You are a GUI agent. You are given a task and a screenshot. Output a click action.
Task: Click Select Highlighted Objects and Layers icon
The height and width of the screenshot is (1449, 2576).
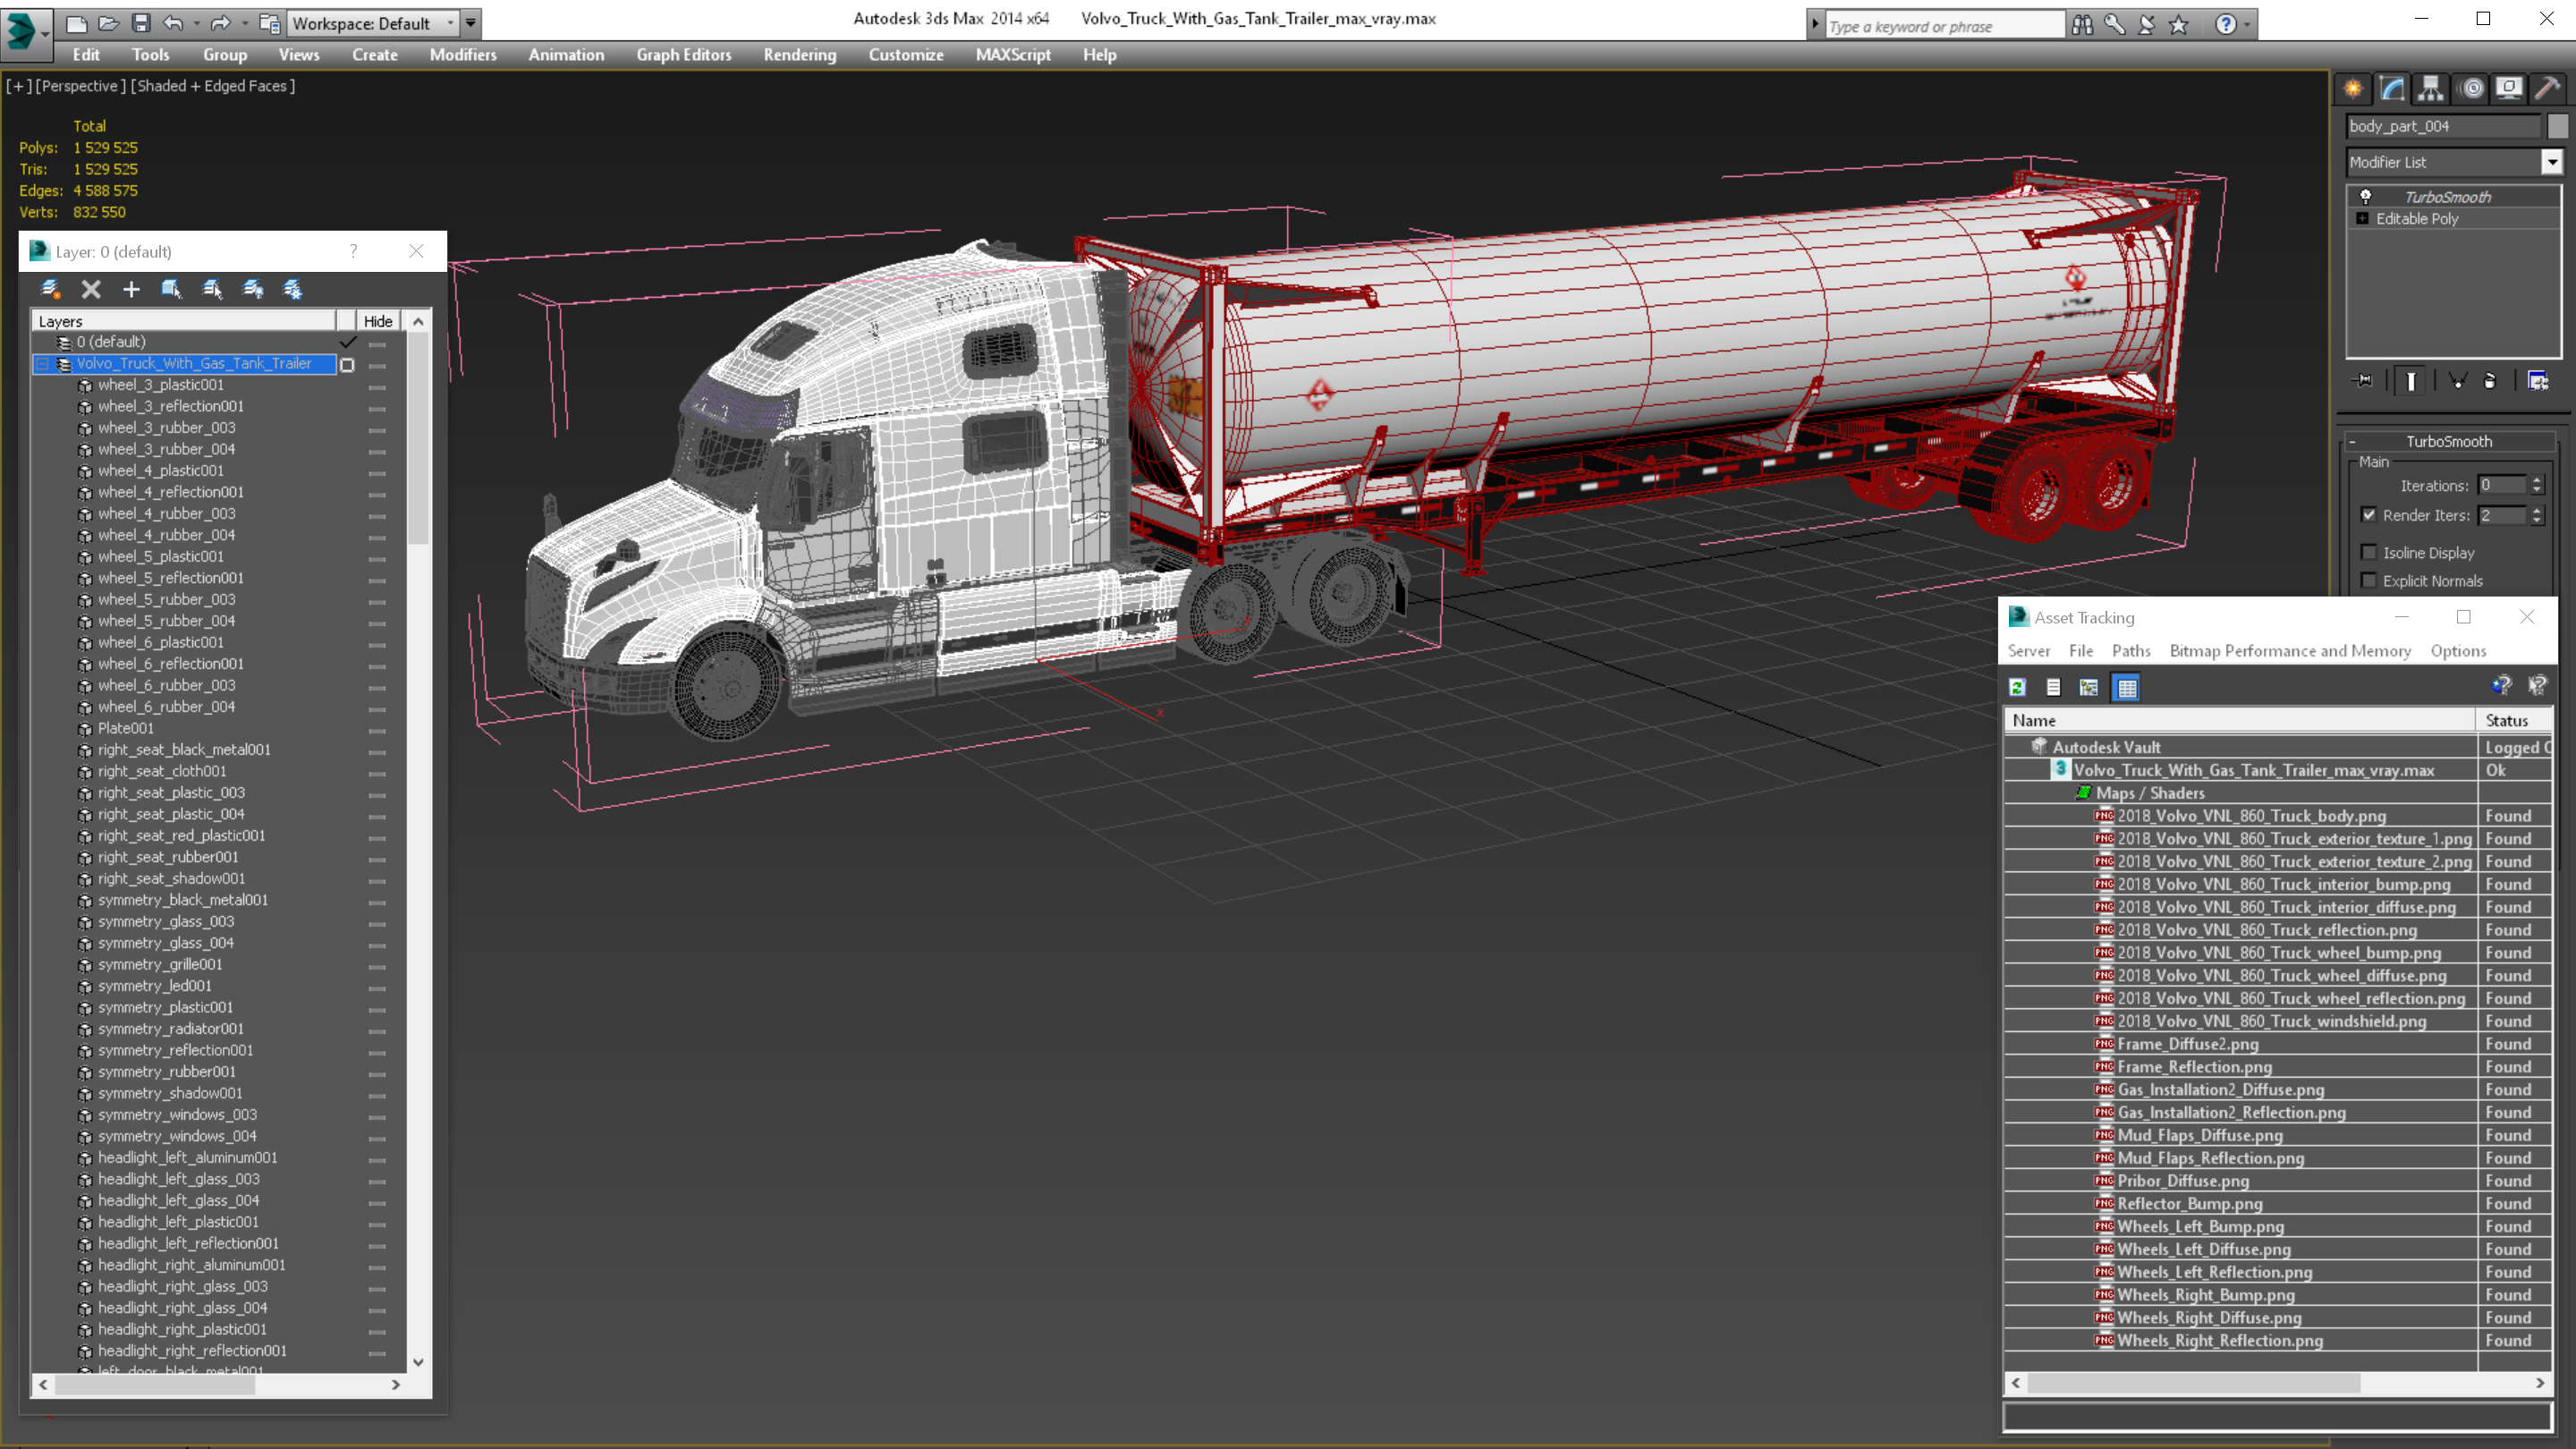pyautogui.click(x=171, y=290)
